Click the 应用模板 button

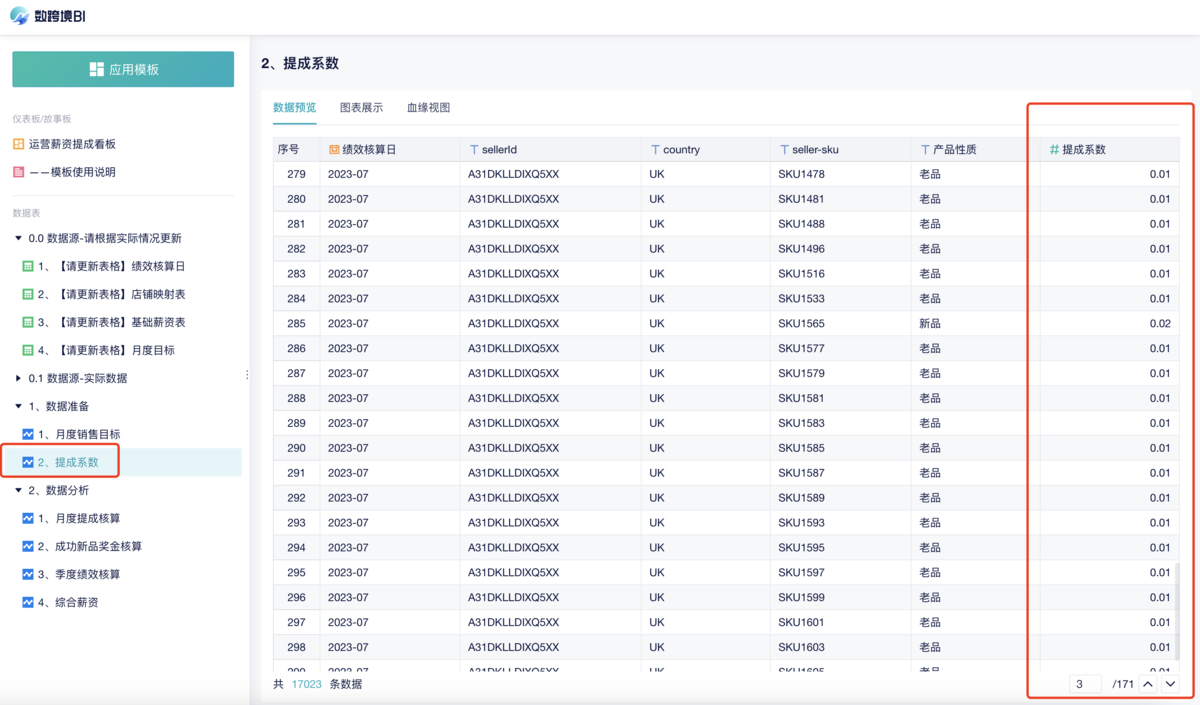(x=123, y=69)
